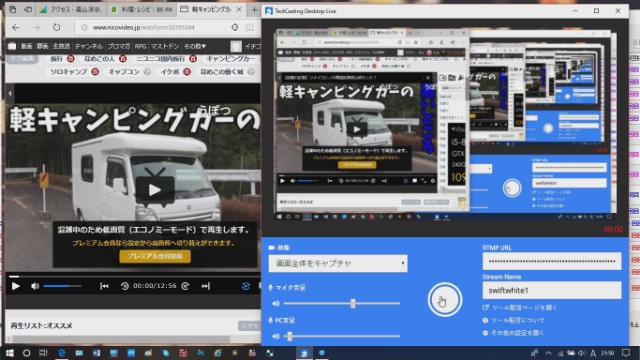
Task: Click the 再生リスト:オススメ heading
Action: (41, 326)
